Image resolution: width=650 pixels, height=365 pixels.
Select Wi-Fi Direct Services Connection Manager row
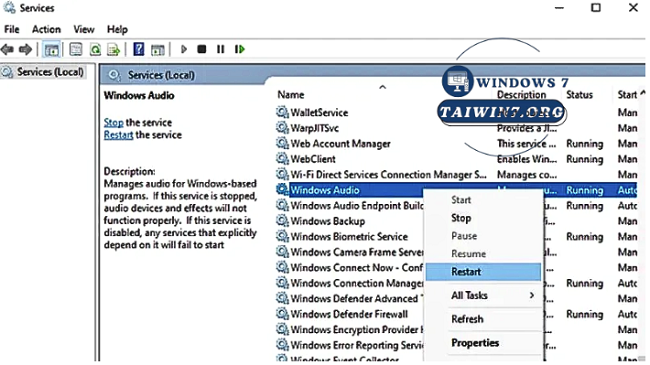click(456, 174)
